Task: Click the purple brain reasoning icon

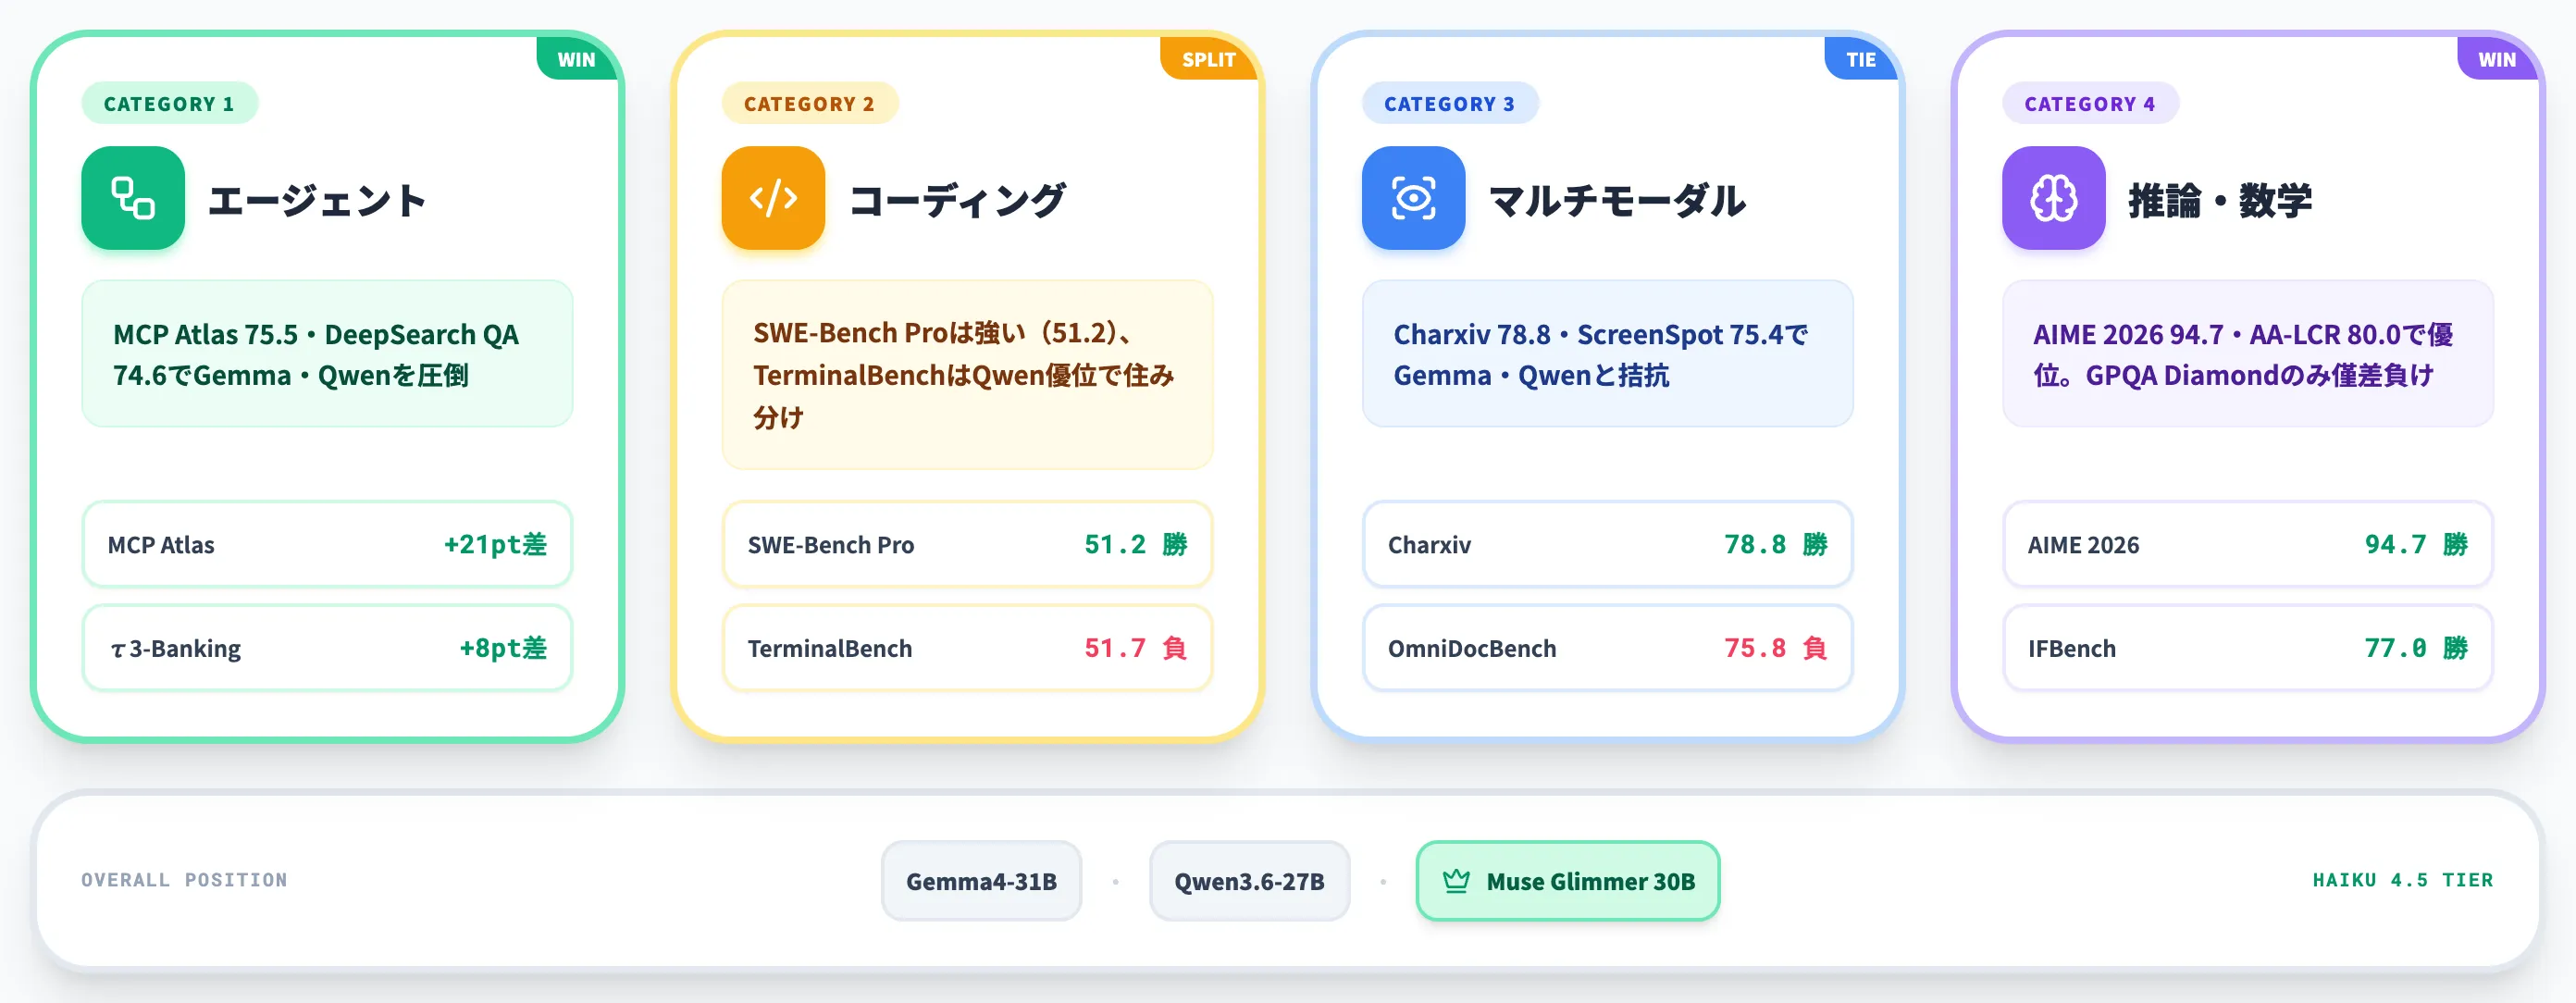Action: coord(2053,198)
